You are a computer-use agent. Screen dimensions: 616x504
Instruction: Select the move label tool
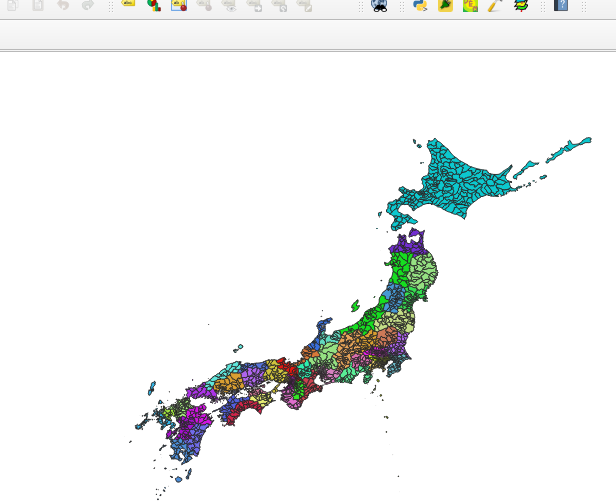pyautogui.click(x=254, y=5)
